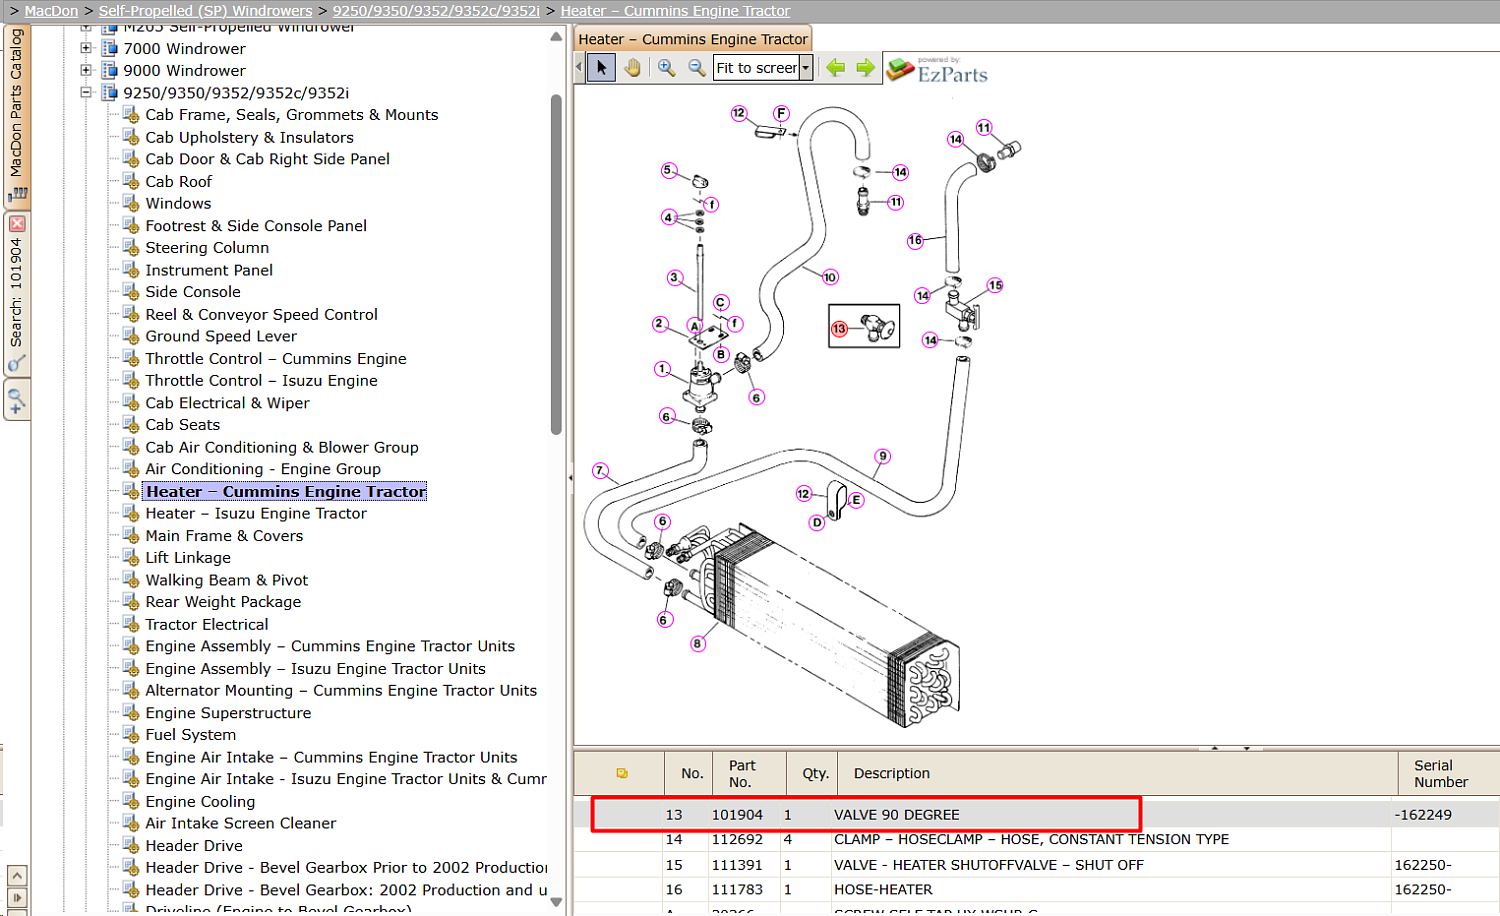Image resolution: width=1500 pixels, height=916 pixels.
Task: Select Cab Electrical & Wiper
Action: [227, 403]
